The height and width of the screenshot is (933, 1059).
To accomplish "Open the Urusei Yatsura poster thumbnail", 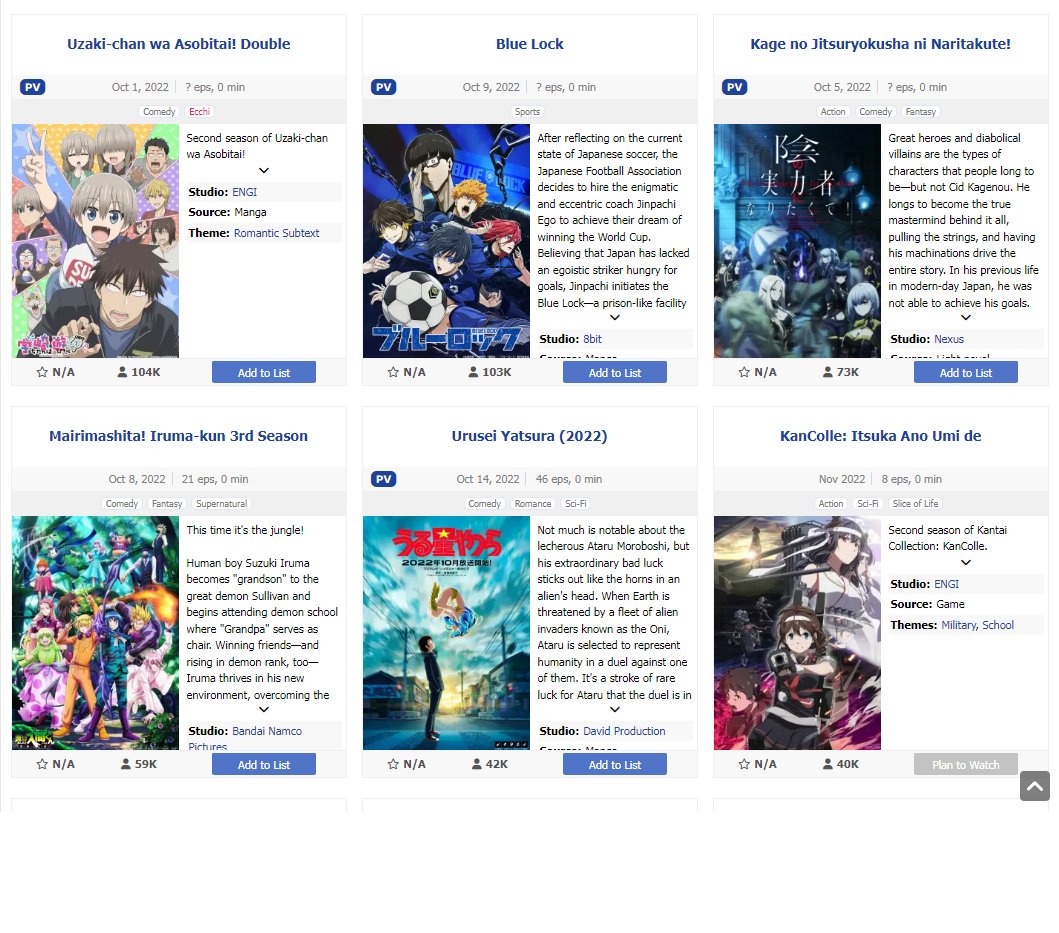I will (446, 633).
